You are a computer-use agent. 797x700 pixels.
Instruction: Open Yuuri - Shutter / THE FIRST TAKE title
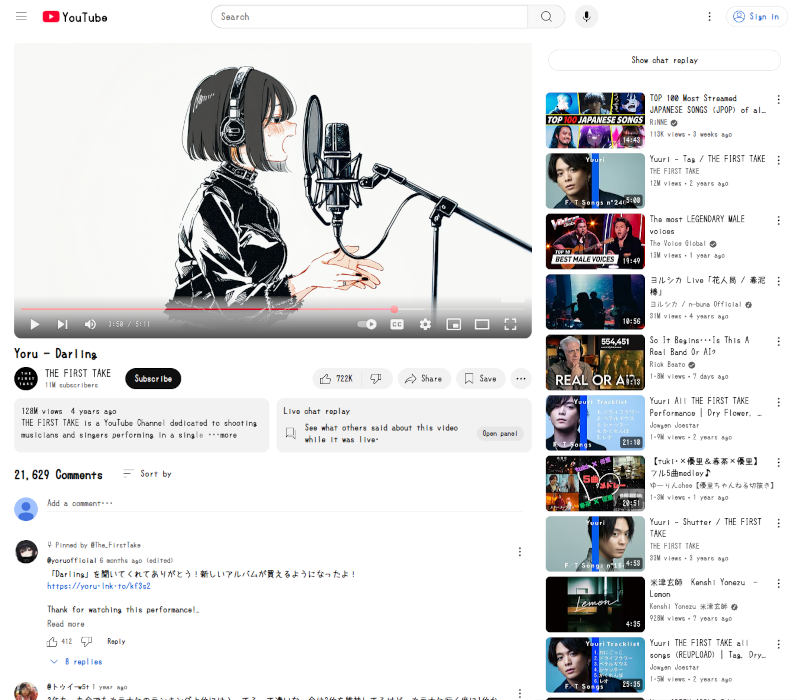click(706, 528)
